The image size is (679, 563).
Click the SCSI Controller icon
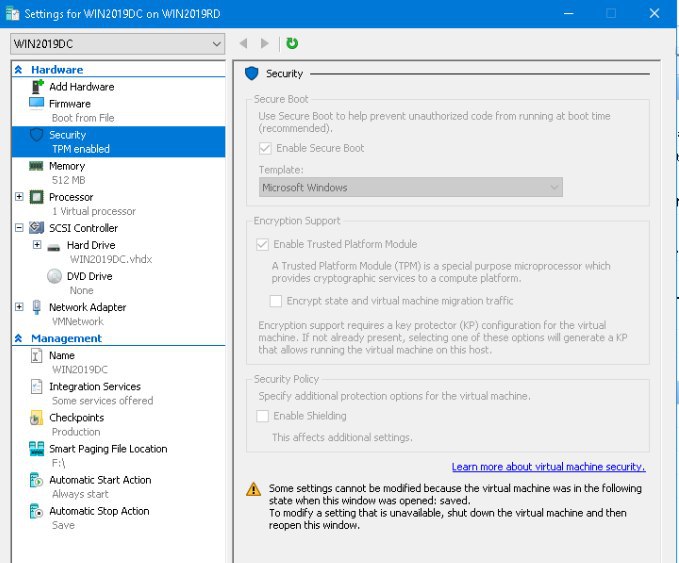click(36, 228)
